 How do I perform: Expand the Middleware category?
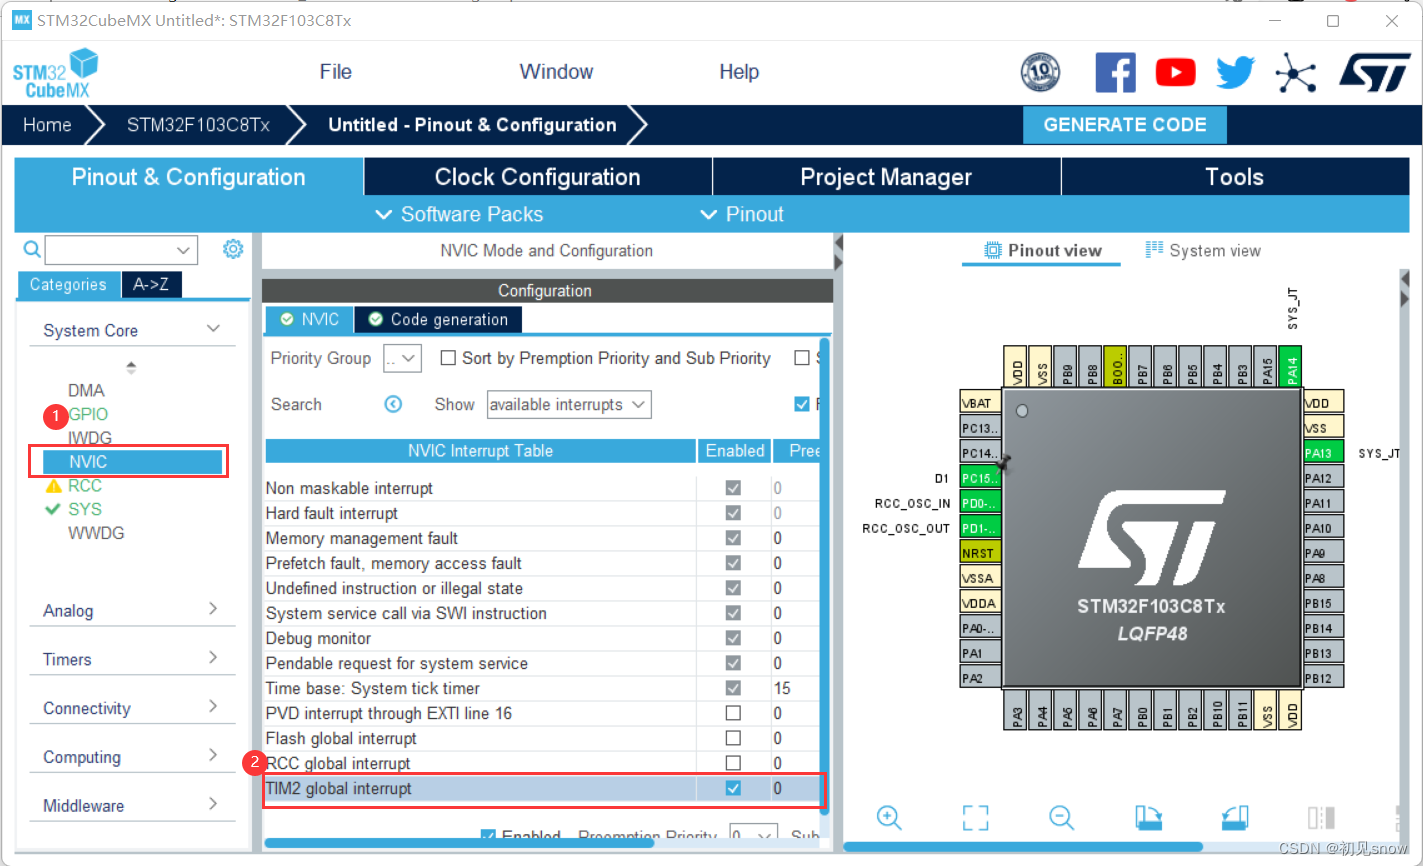point(213,803)
